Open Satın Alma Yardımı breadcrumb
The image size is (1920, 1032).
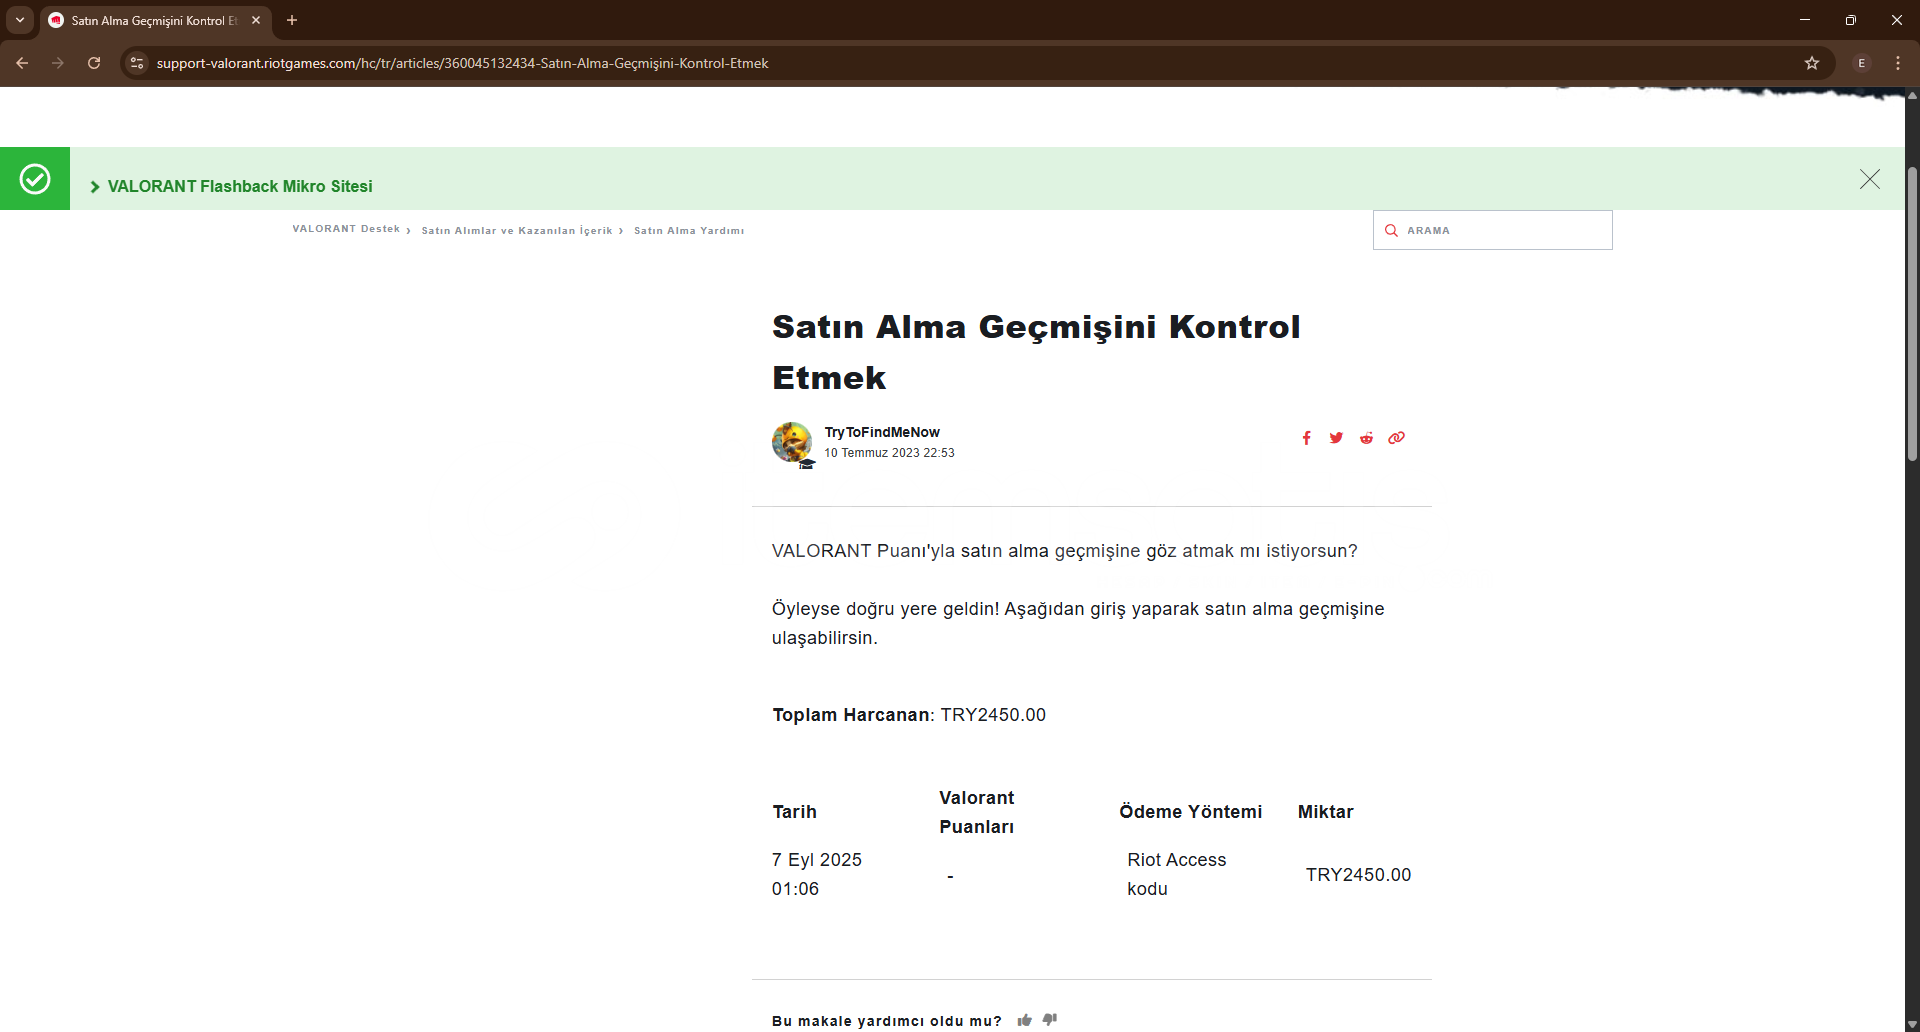689,230
